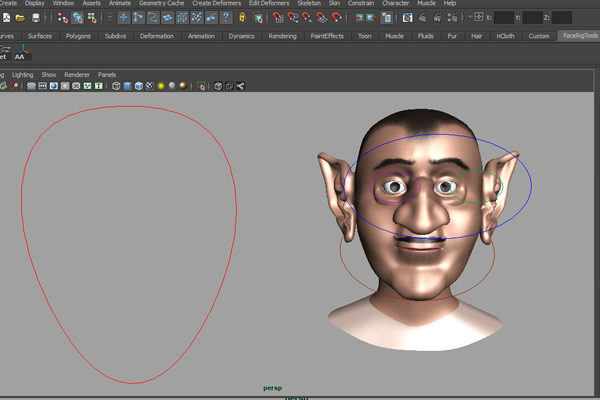This screenshot has height=400, width=600.
Task: Open the Render View window icon
Action: coord(408,18)
